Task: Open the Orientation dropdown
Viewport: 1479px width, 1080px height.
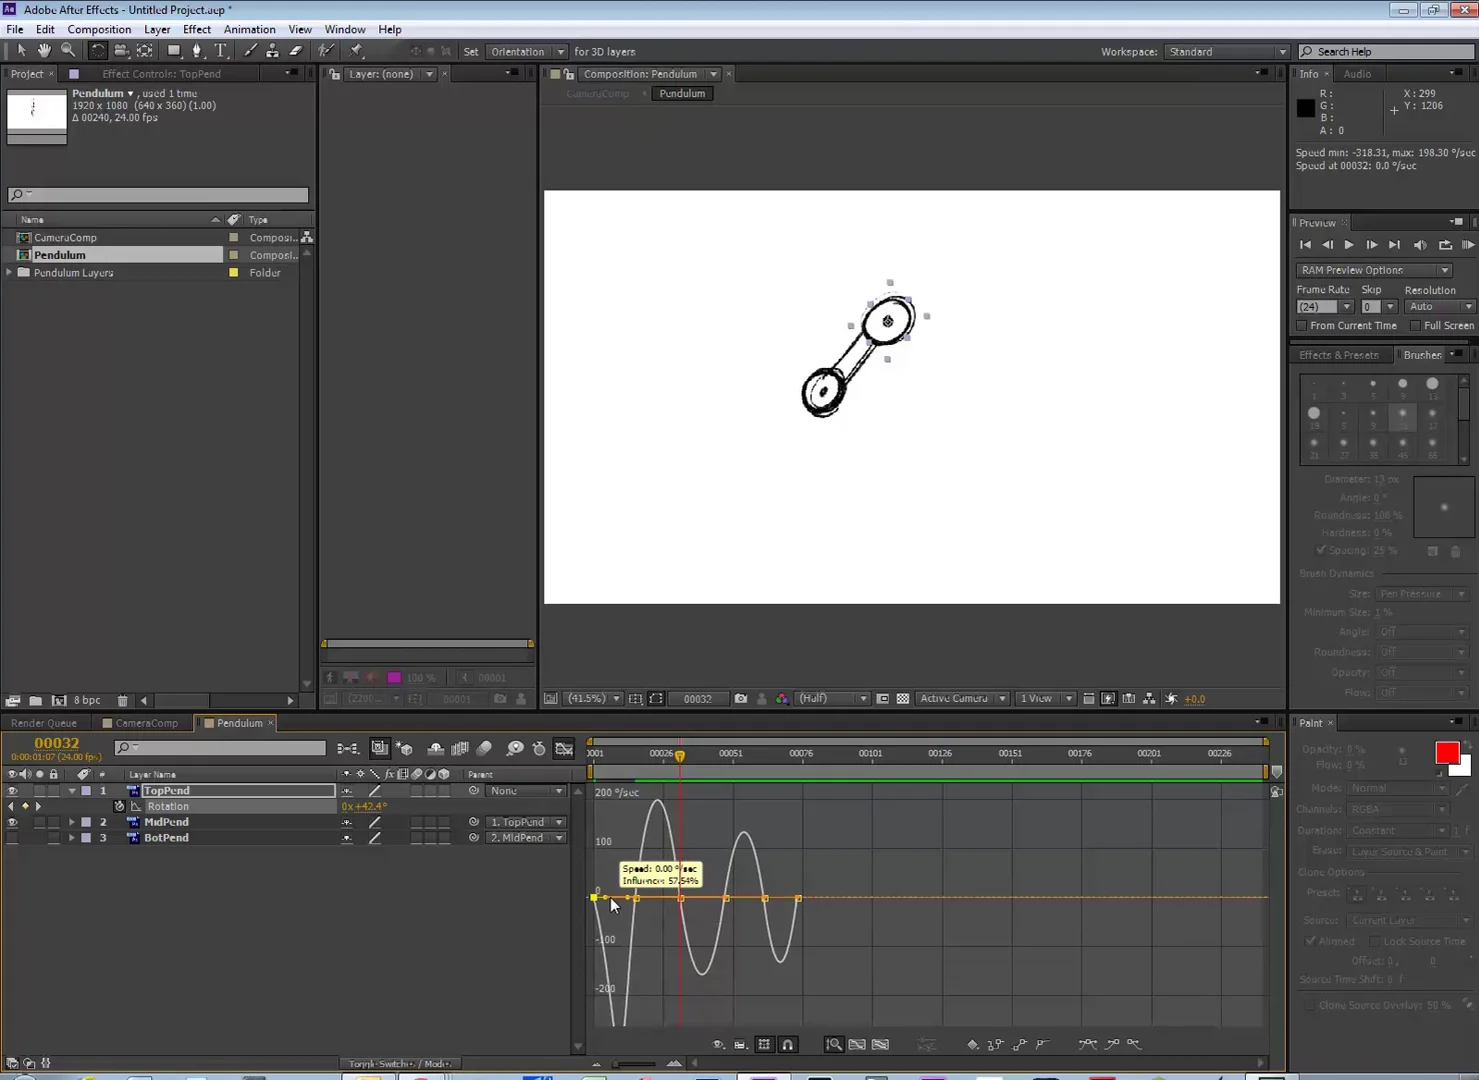Action: point(527,52)
